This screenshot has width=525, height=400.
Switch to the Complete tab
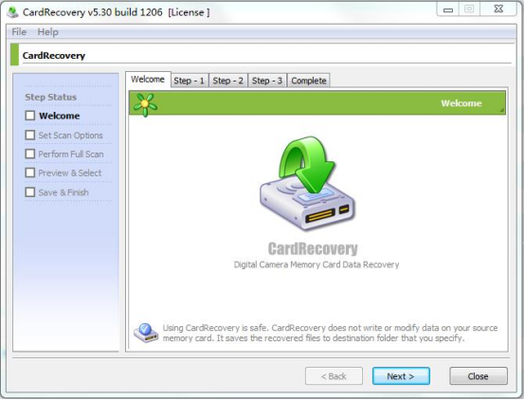pyautogui.click(x=309, y=81)
